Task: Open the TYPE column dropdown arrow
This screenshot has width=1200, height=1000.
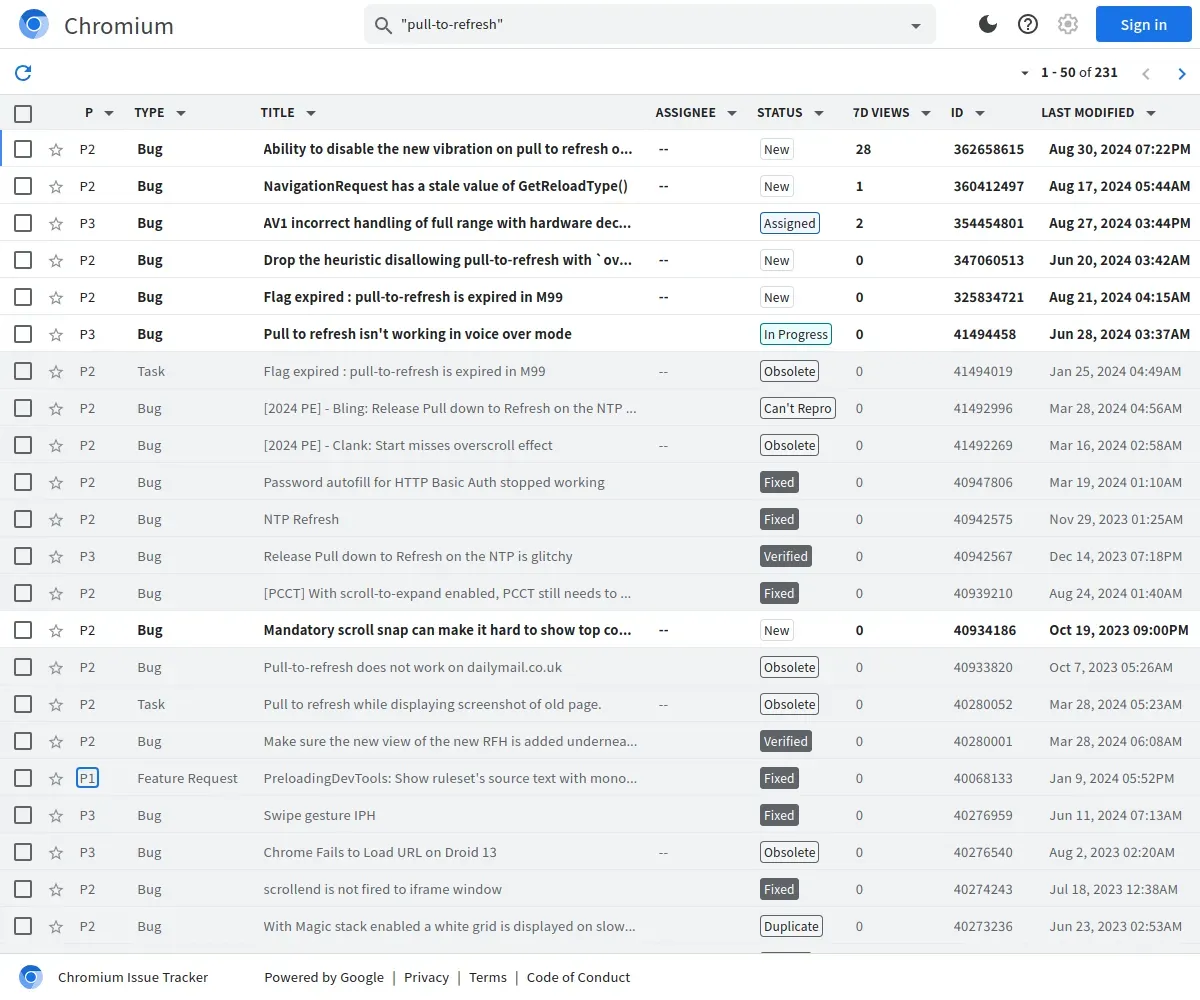Action: (181, 113)
